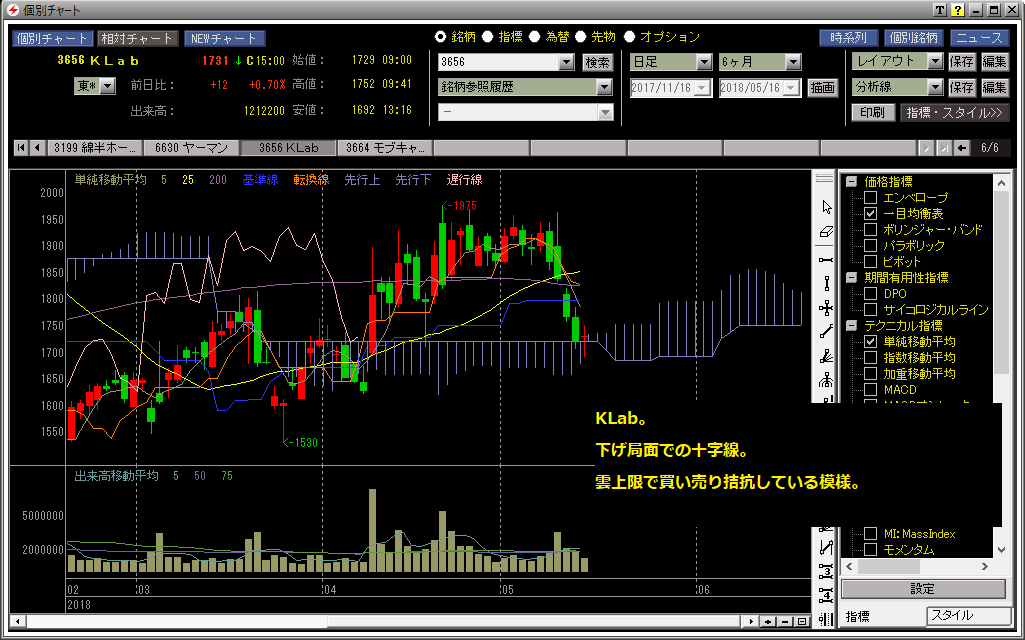1025x640 pixels.
Task: Open the 6ヶ月 period dropdown
Action: point(793,62)
